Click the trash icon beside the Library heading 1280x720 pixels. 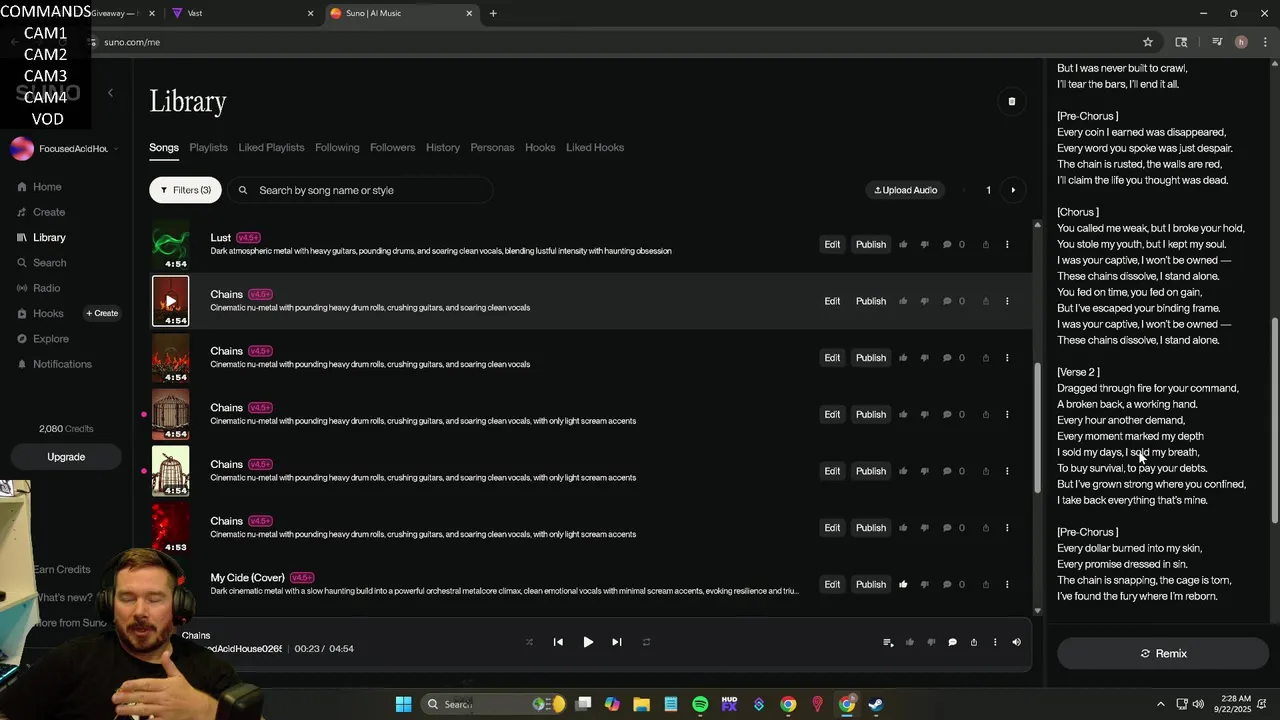click(x=1011, y=101)
